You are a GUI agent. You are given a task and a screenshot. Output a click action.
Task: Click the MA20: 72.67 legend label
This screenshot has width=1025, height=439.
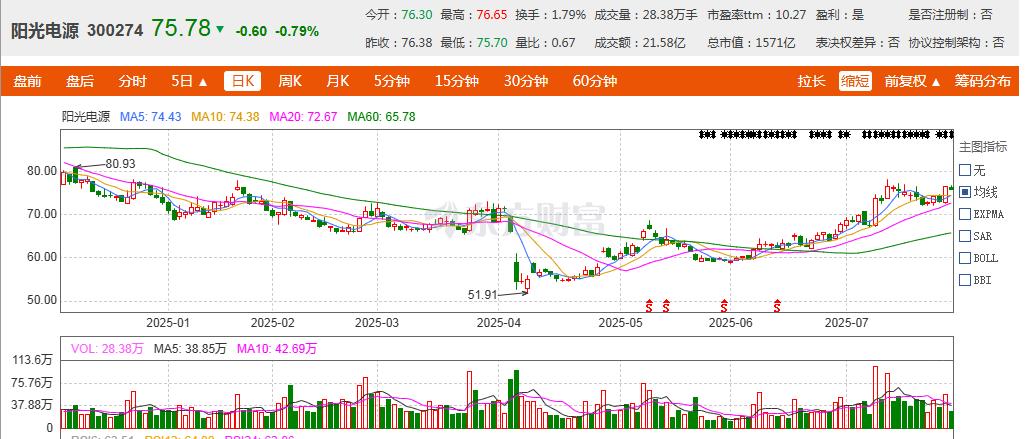coord(303,117)
